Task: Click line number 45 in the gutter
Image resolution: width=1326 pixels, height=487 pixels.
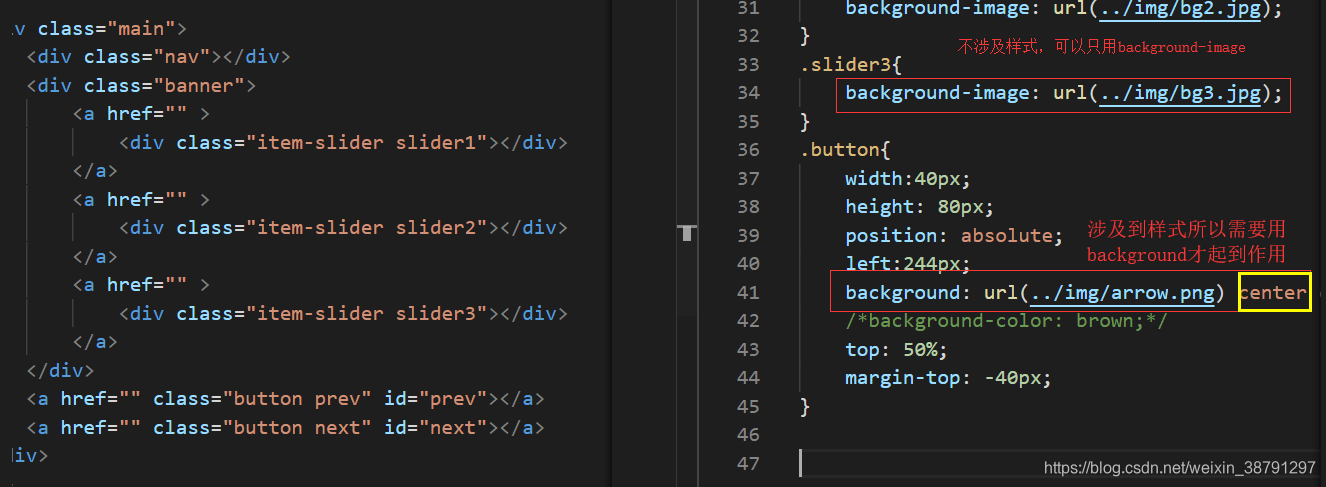Action: tap(748, 407)
